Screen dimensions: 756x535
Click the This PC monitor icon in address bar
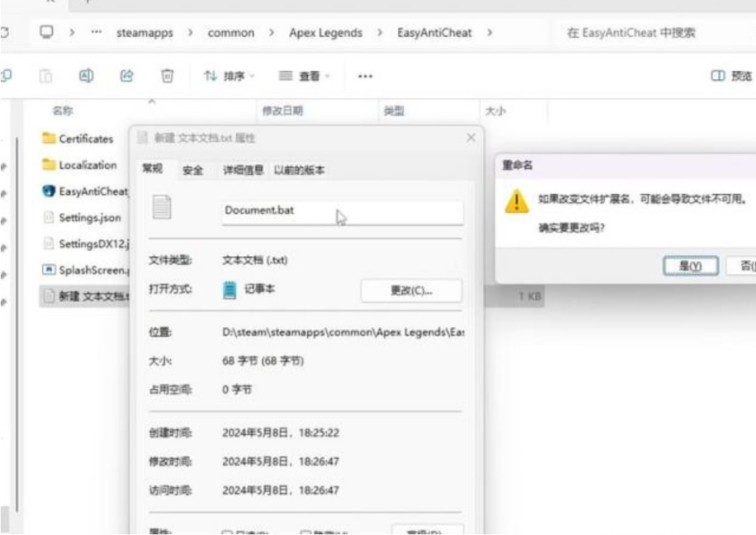click(x=46, y=33)
